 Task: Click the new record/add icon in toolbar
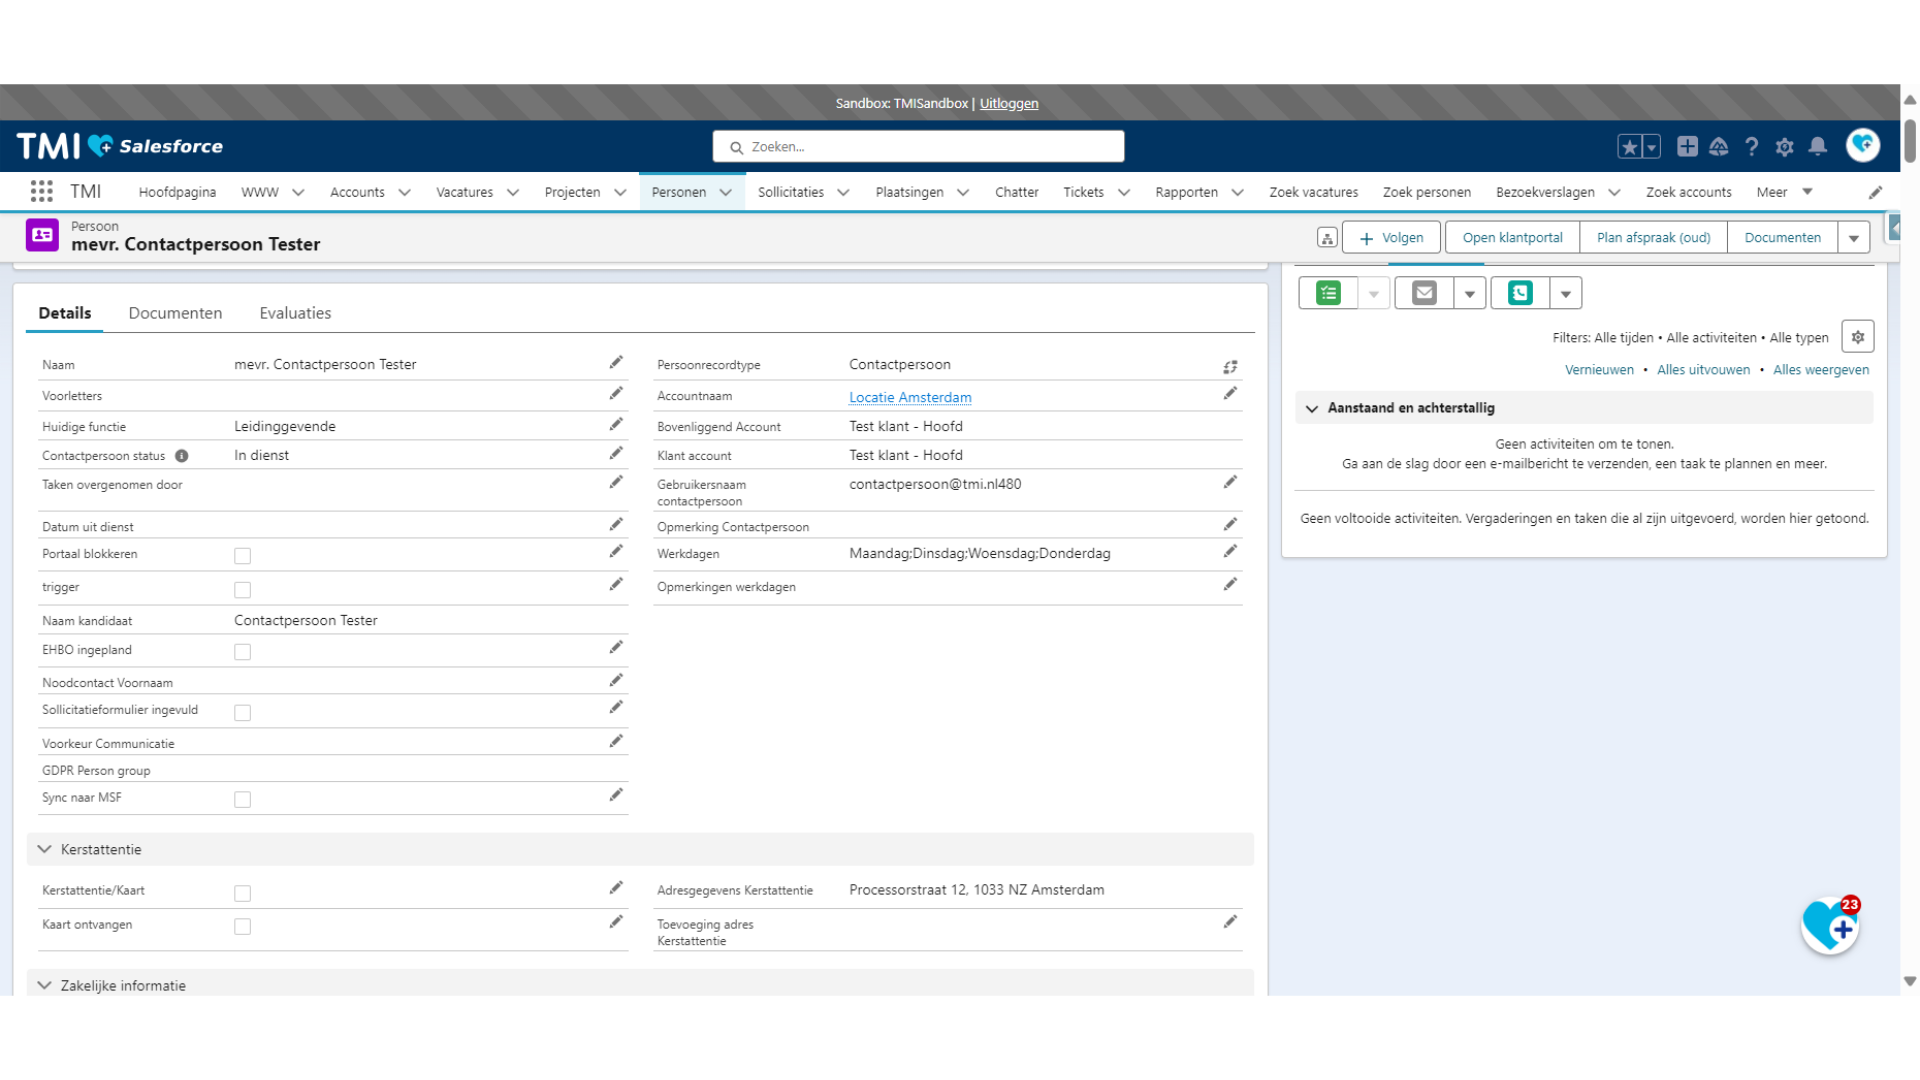pos(1685,146)
